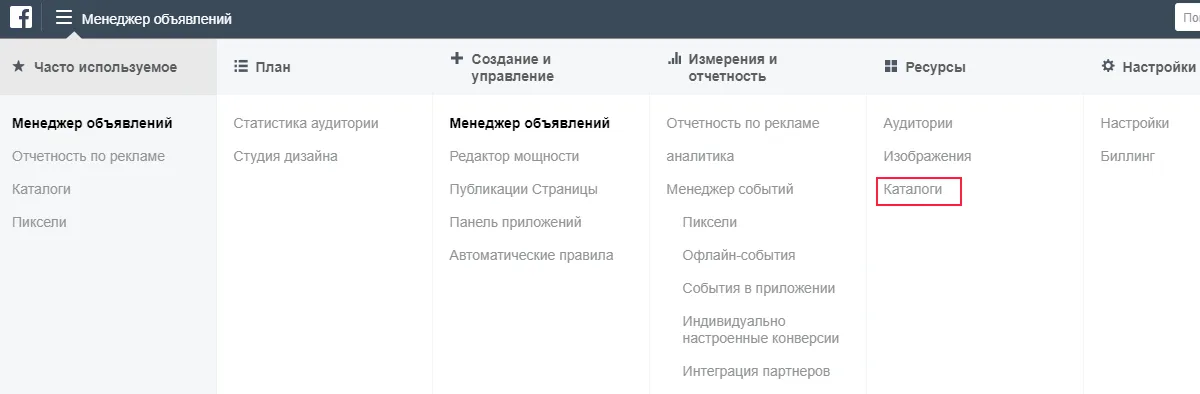Click the star icon beside Часто используемое
This screenshot has height=394, width=1200.
point(18,67)
